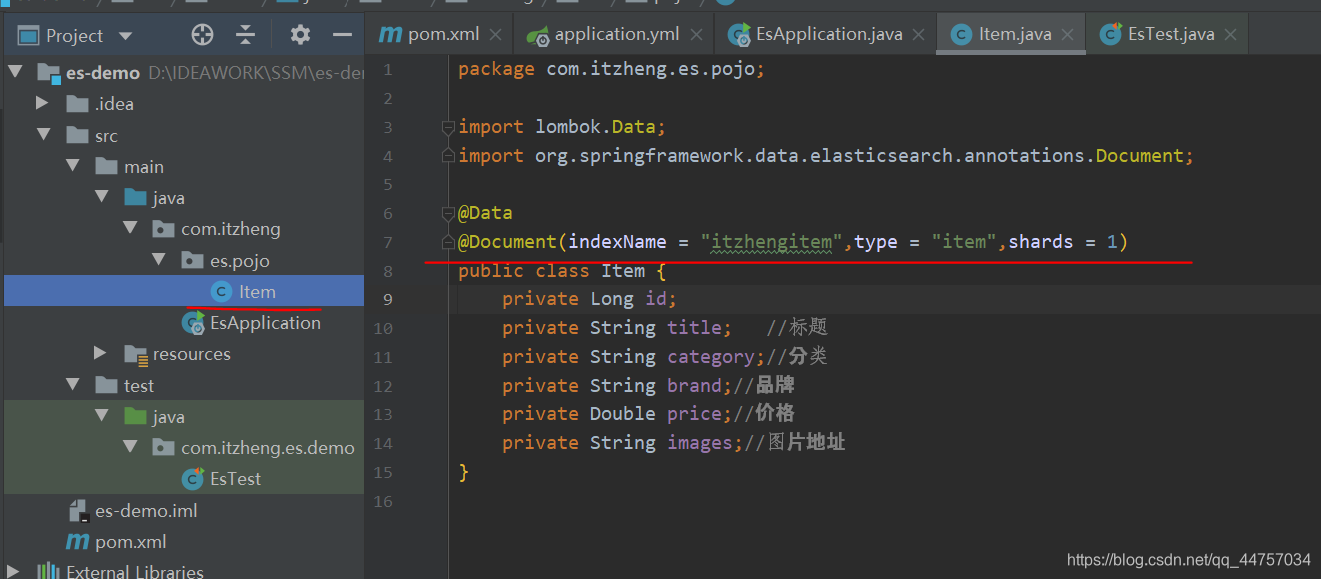This screenshot has width=1321, height=579.
Task: Collapse the es-demo project root arrow
Action: [14, 72]
